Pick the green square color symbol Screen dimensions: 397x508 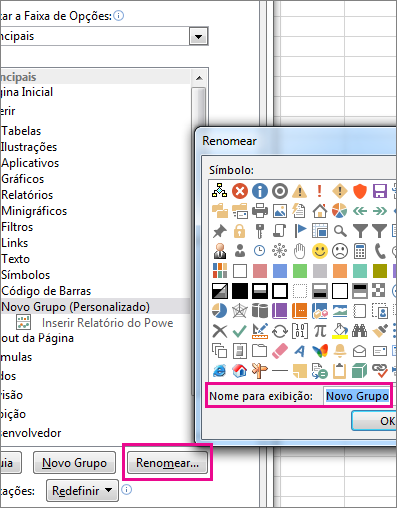(300, 271)
